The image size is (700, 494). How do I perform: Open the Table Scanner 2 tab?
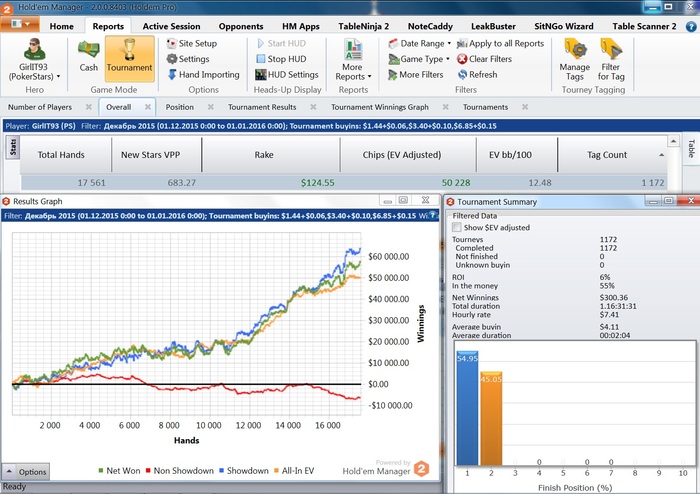coord(644,26)
